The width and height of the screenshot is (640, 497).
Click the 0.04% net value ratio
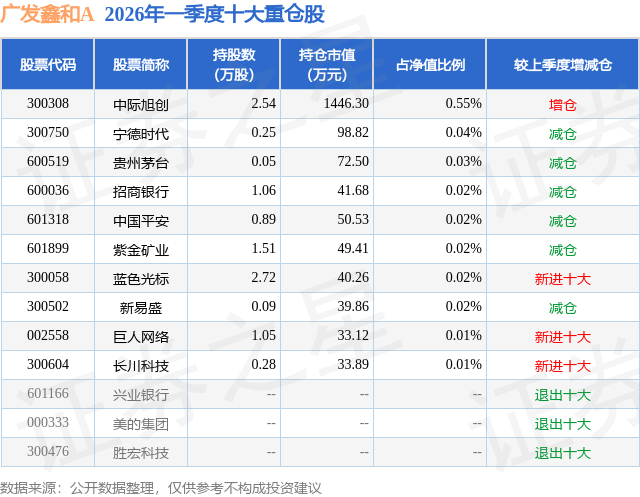coord(463,133)
